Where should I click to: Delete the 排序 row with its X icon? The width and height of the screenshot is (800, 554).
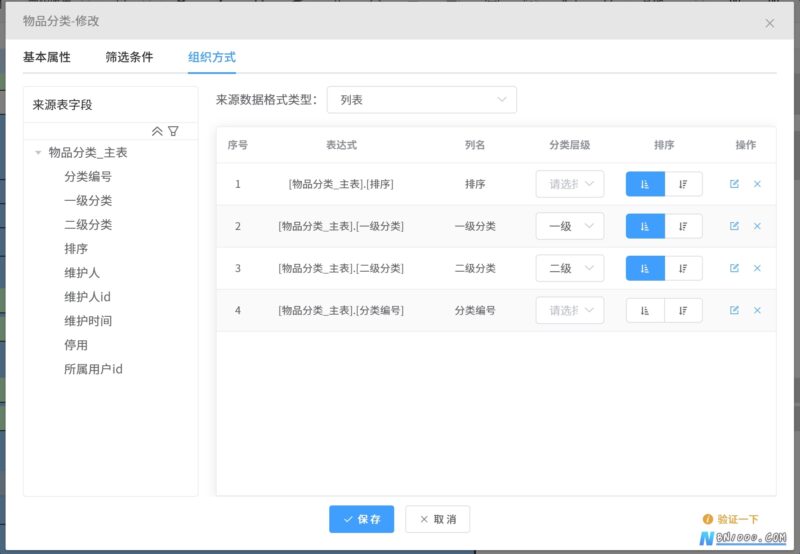click(x=757, y=184)
